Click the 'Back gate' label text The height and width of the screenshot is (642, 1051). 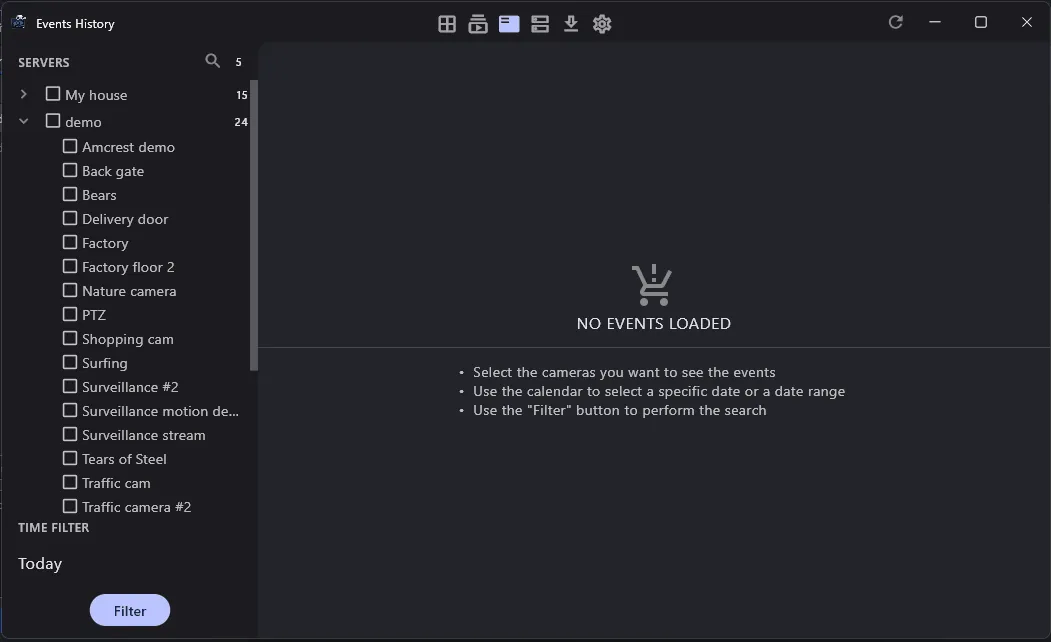(x=113, y=172)
